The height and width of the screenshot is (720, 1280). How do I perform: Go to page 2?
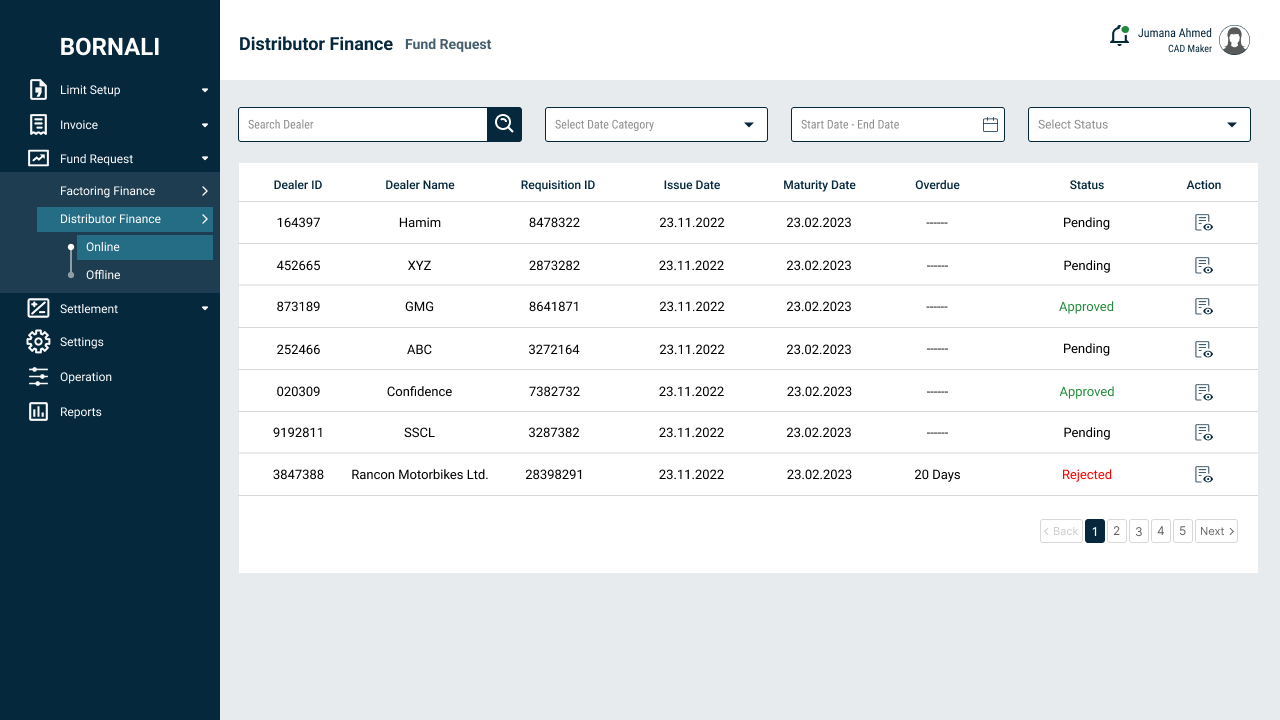(x=1117, y=531)
